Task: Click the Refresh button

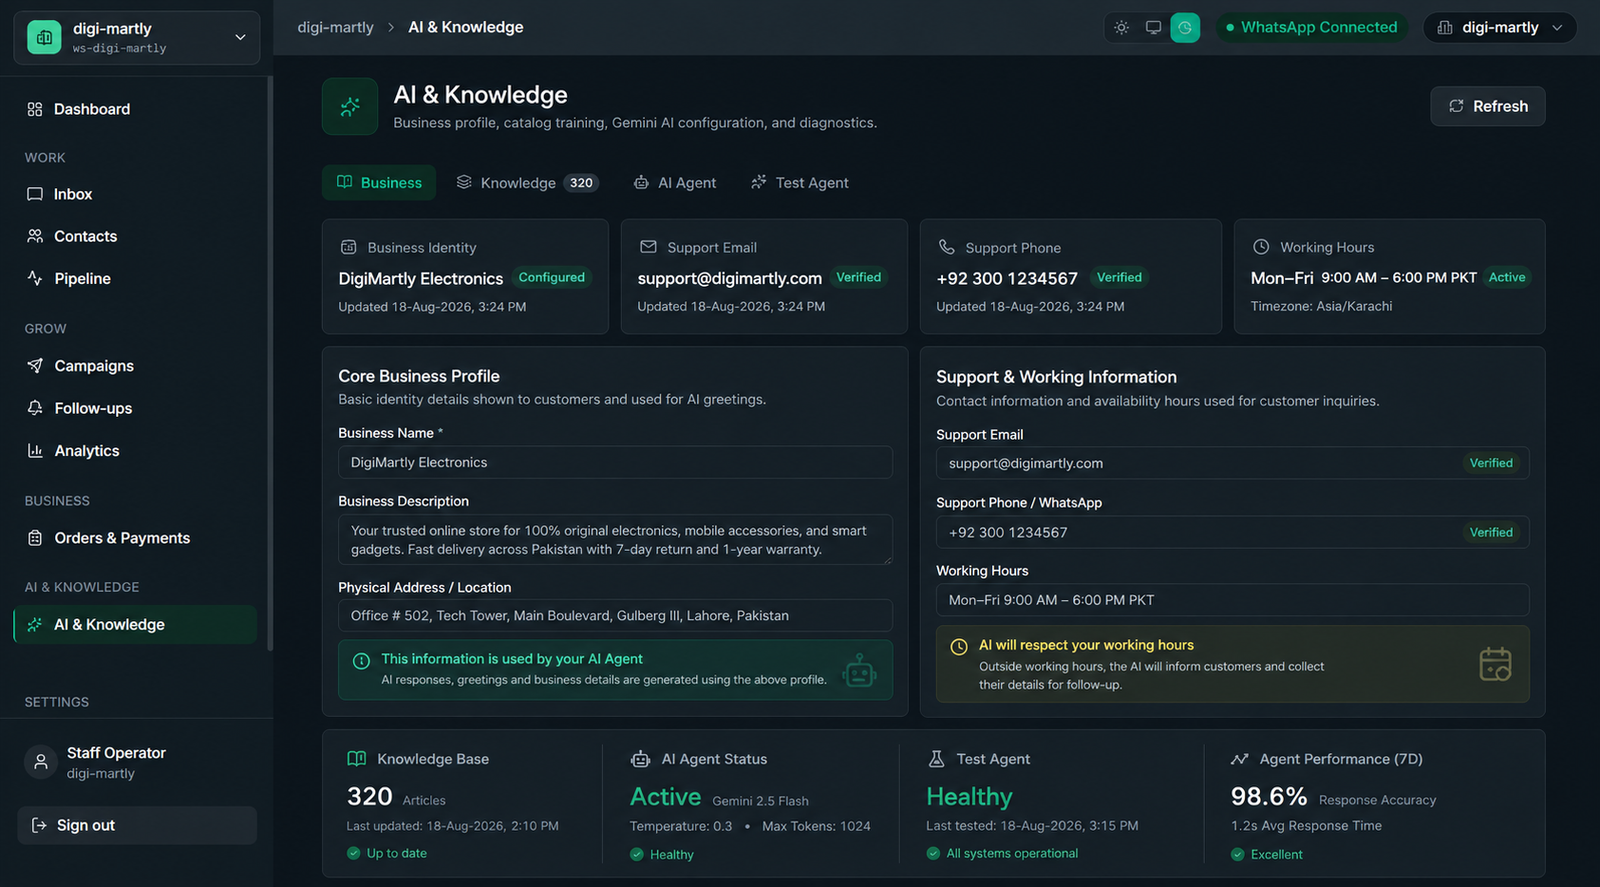Action: click(x=1487, y=106)
